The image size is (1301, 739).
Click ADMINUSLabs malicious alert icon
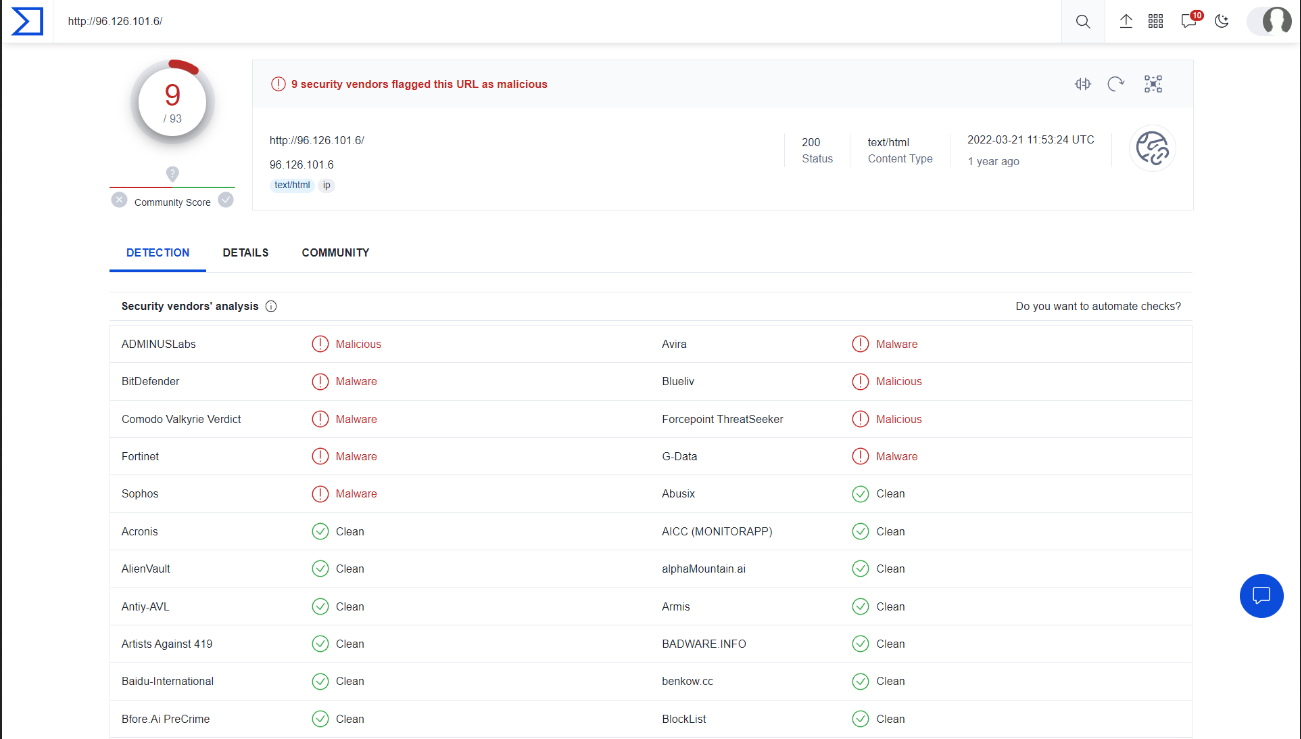point(320,344)
